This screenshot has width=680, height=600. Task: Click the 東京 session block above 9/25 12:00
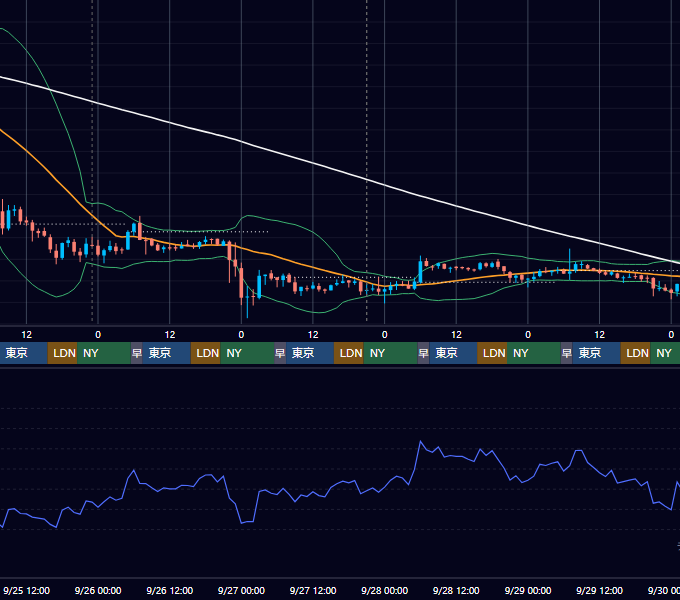[23, 353]
